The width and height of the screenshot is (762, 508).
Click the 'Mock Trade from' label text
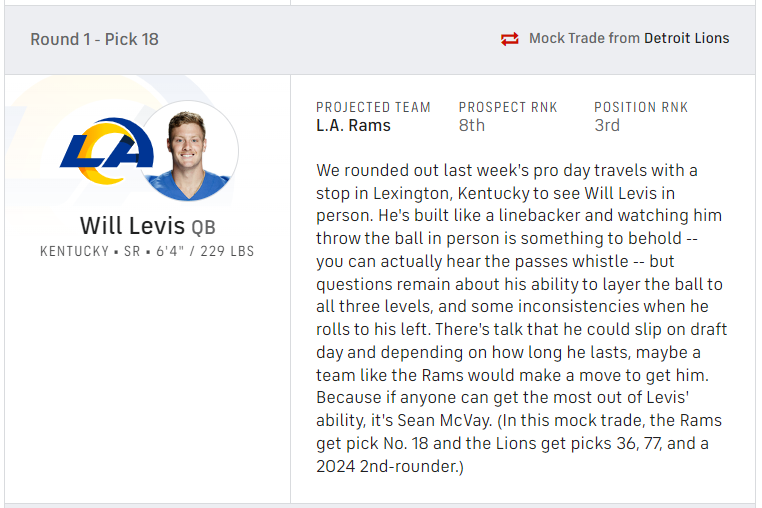point(584,39)
